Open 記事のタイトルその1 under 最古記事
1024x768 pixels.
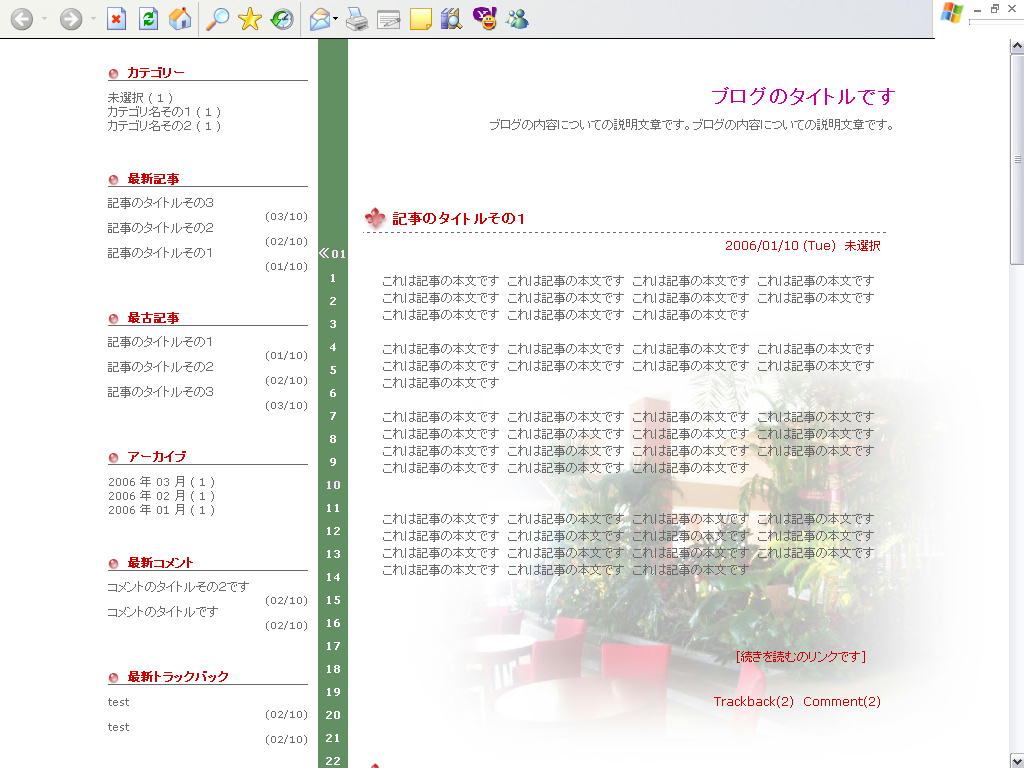160,342
